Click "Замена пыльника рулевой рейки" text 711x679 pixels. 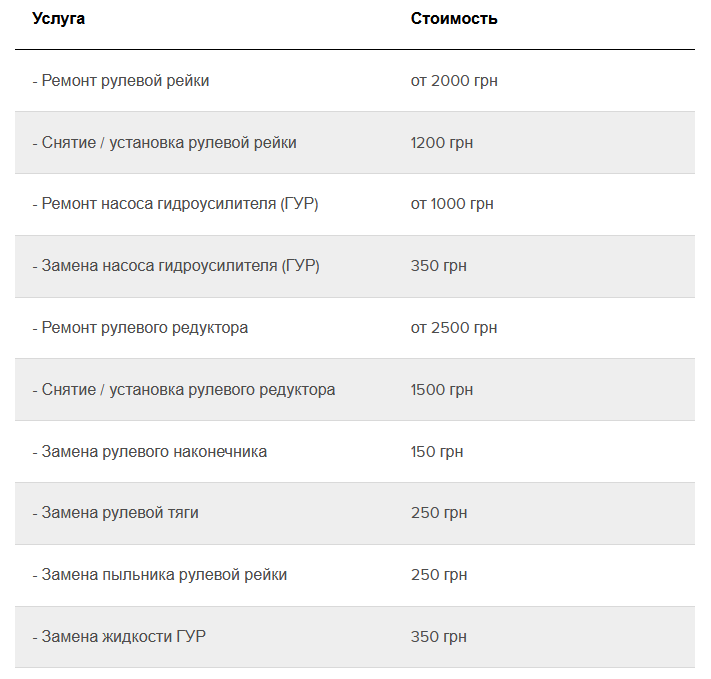160,575
